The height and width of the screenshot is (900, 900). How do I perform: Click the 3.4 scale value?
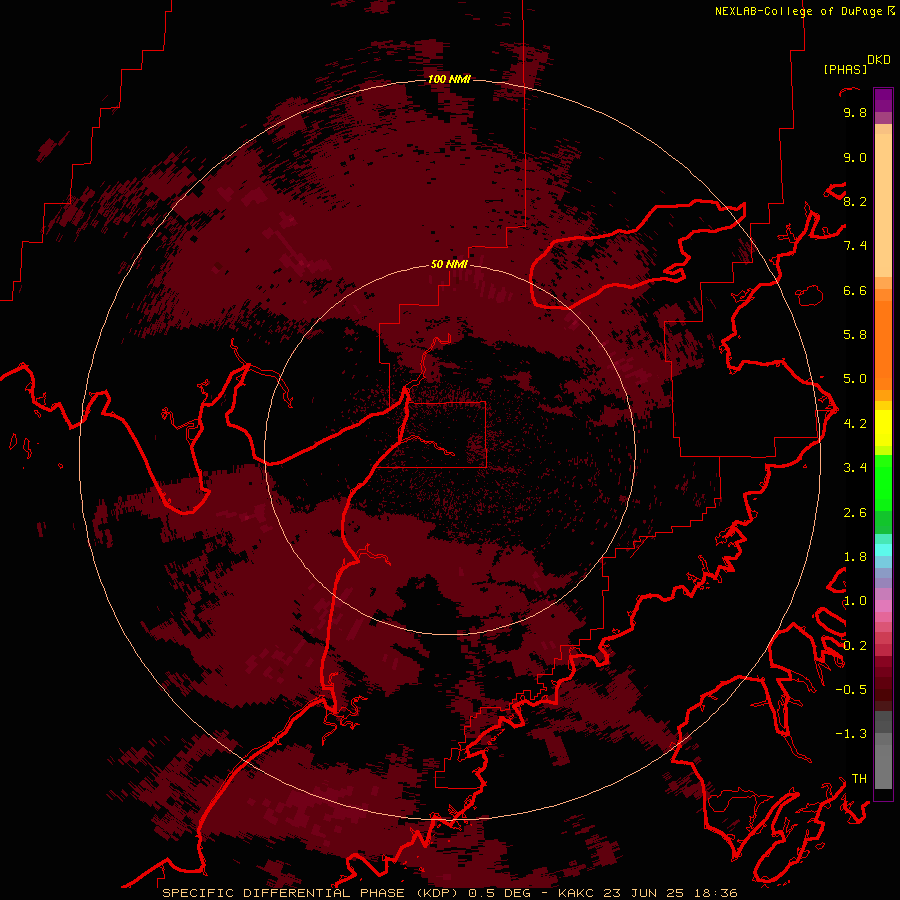pyautogui.click(x=855, y=468)
